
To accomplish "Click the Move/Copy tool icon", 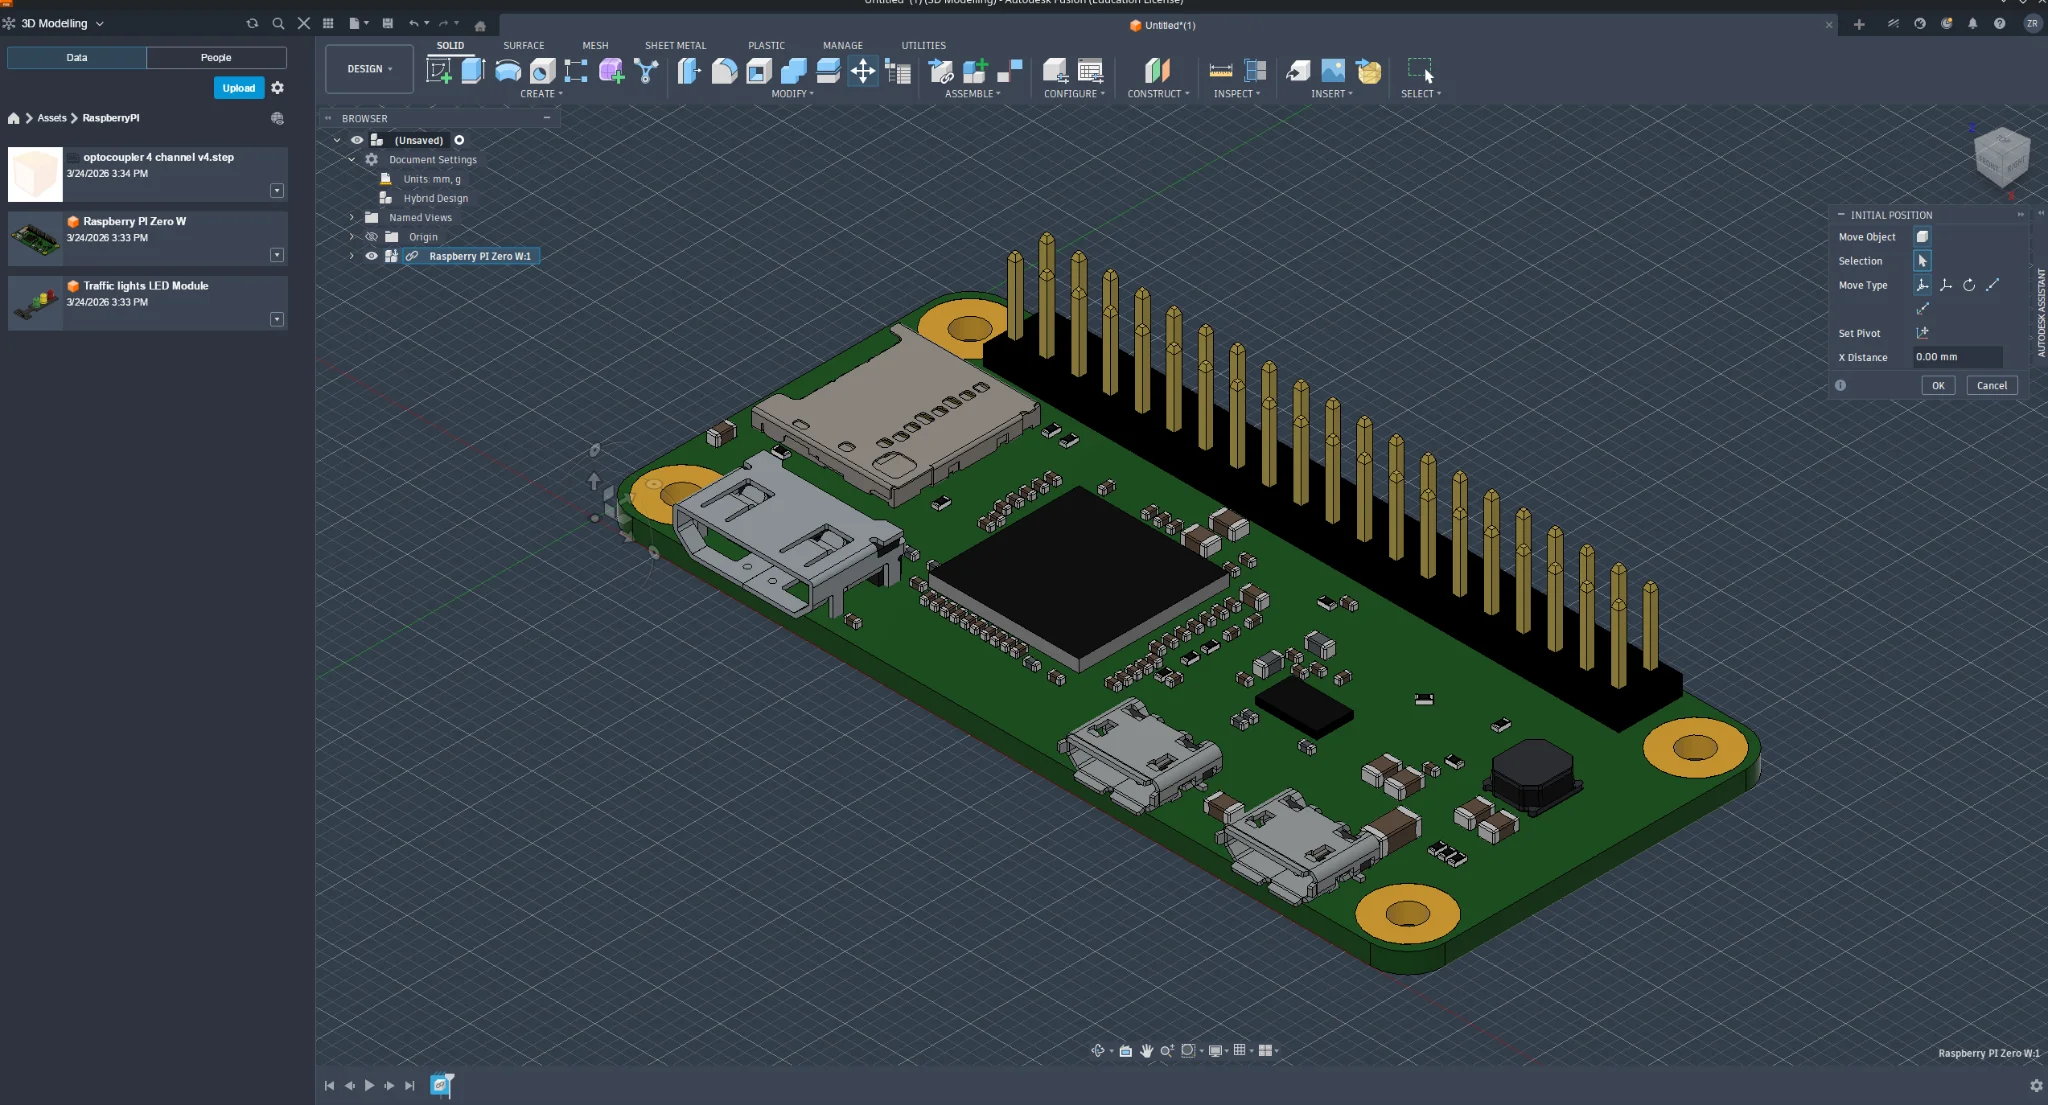I will point(863,70).
